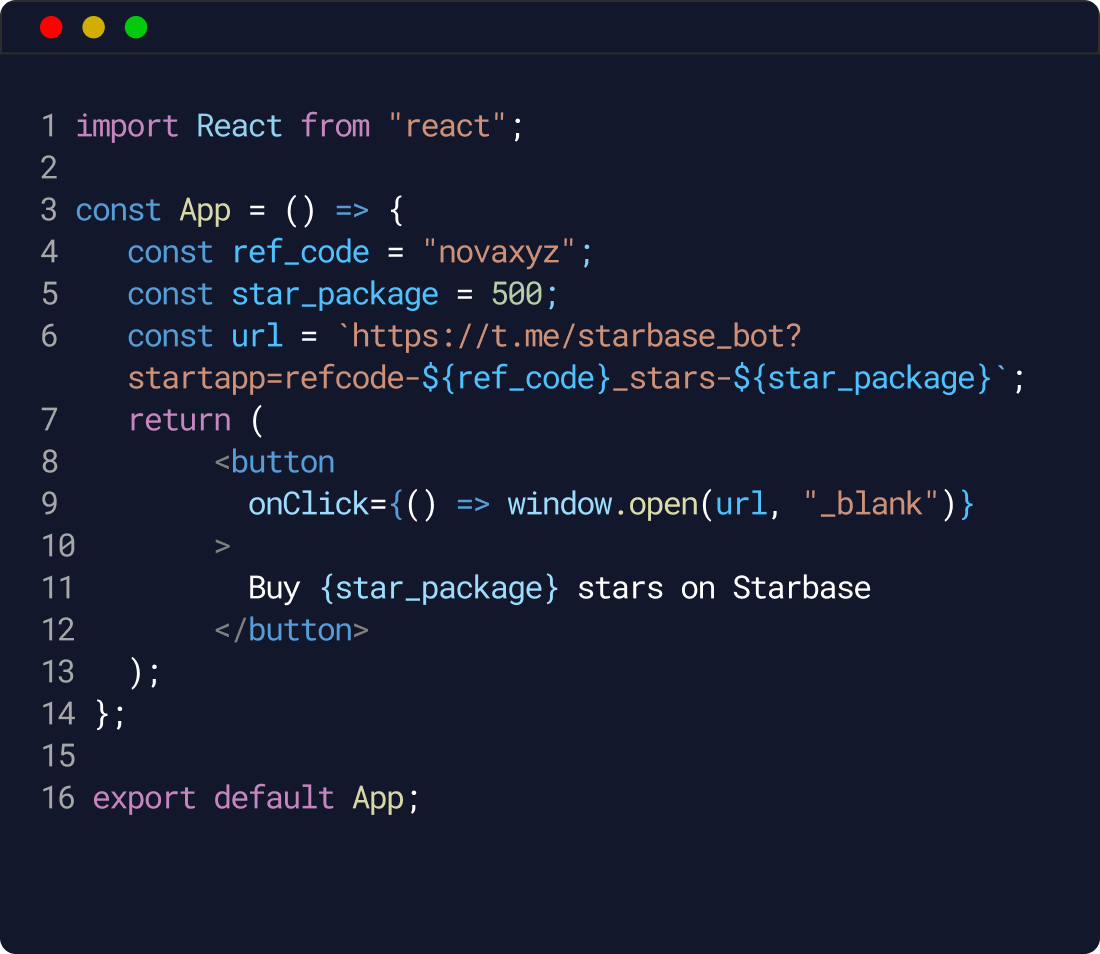Click the 'export' keyword on the last line
This screenshot has height=954, width=1100.
tap(144, 798)
